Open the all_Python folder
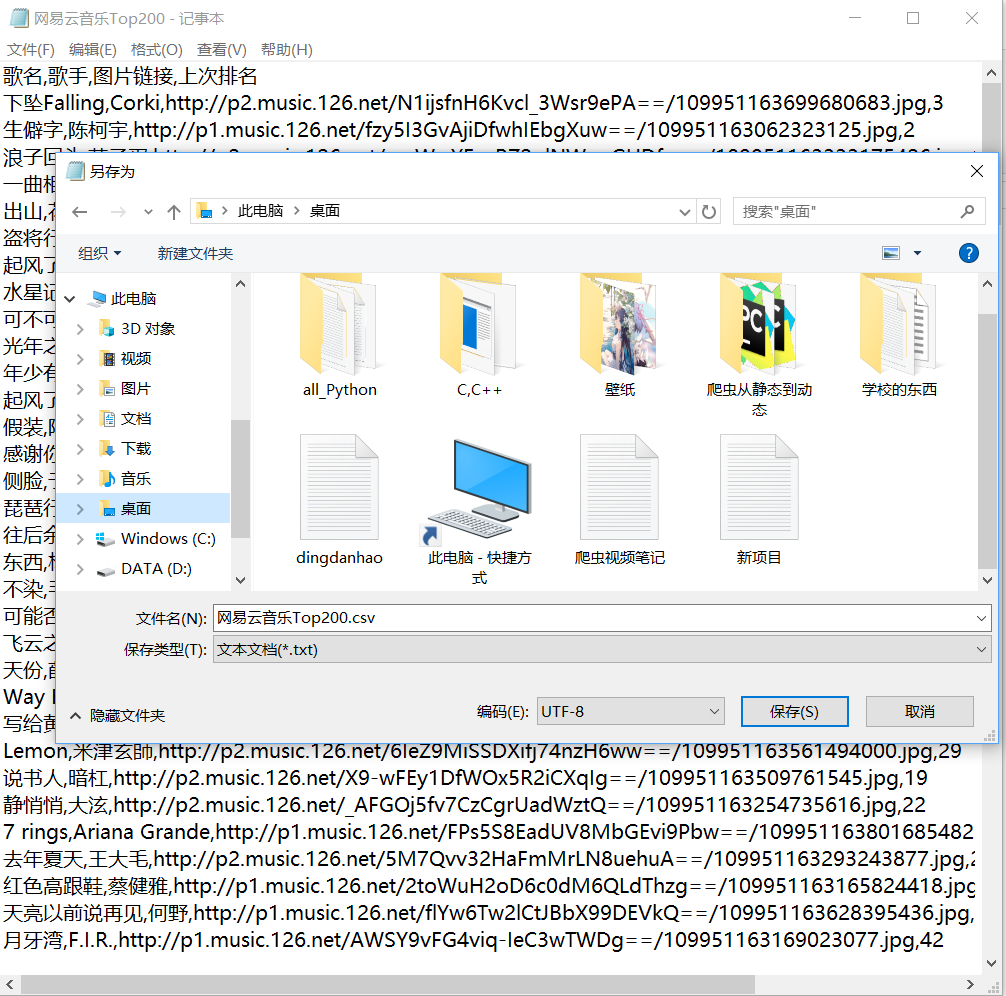 point(339,335)
